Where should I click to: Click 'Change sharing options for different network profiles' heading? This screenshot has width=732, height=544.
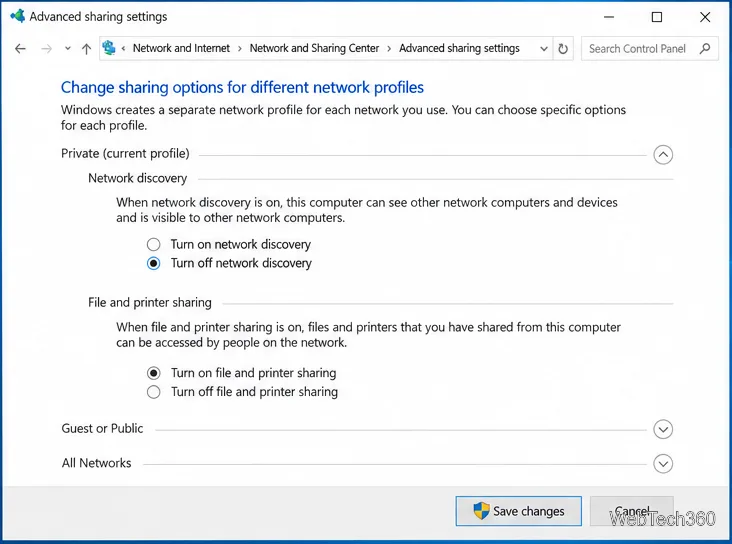point(242,87)
